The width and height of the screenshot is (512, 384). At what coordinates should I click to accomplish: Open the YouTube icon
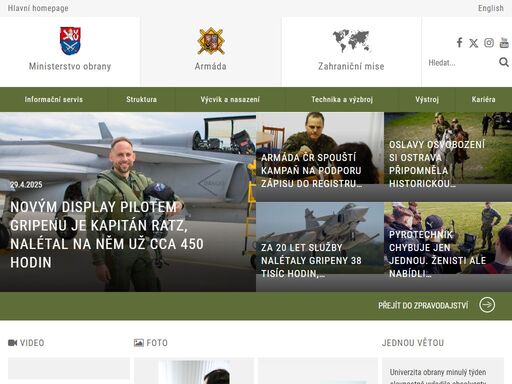[504, 43]
